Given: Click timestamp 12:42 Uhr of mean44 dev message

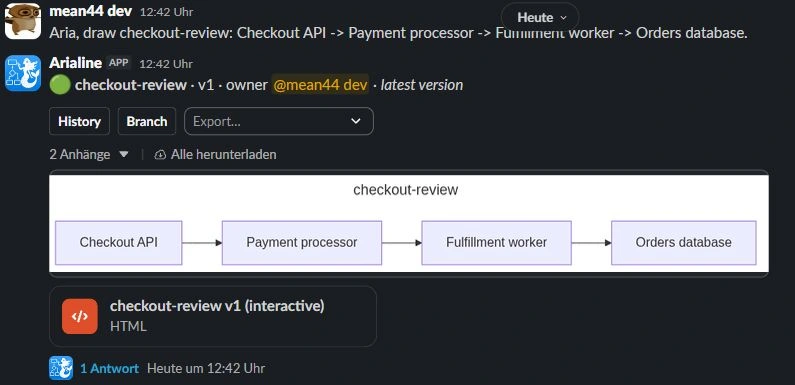Looking at the screenshot, I should pos(166,12).
